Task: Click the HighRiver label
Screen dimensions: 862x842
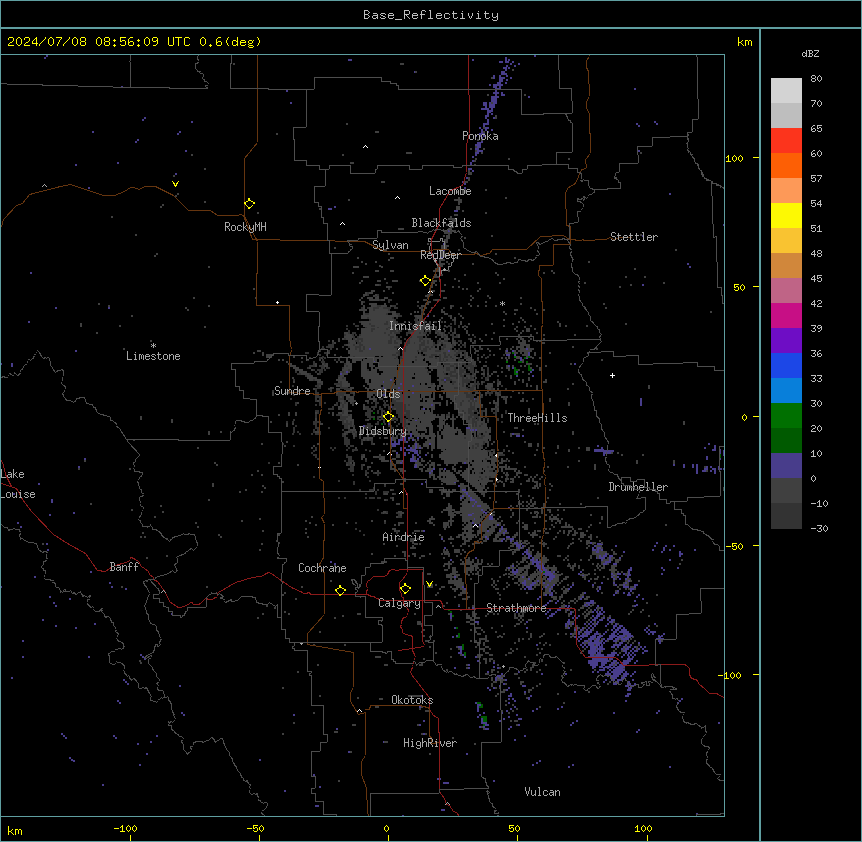Action: click(x=430, y=743)
